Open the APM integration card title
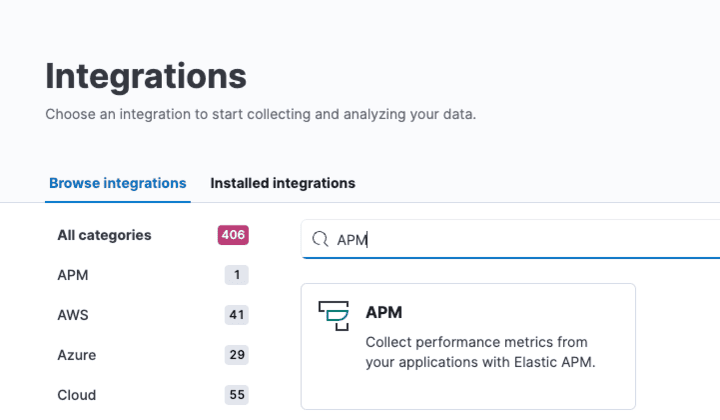This screenshot has width=720, height=420. pyautogui.click(x=384, y=312)
